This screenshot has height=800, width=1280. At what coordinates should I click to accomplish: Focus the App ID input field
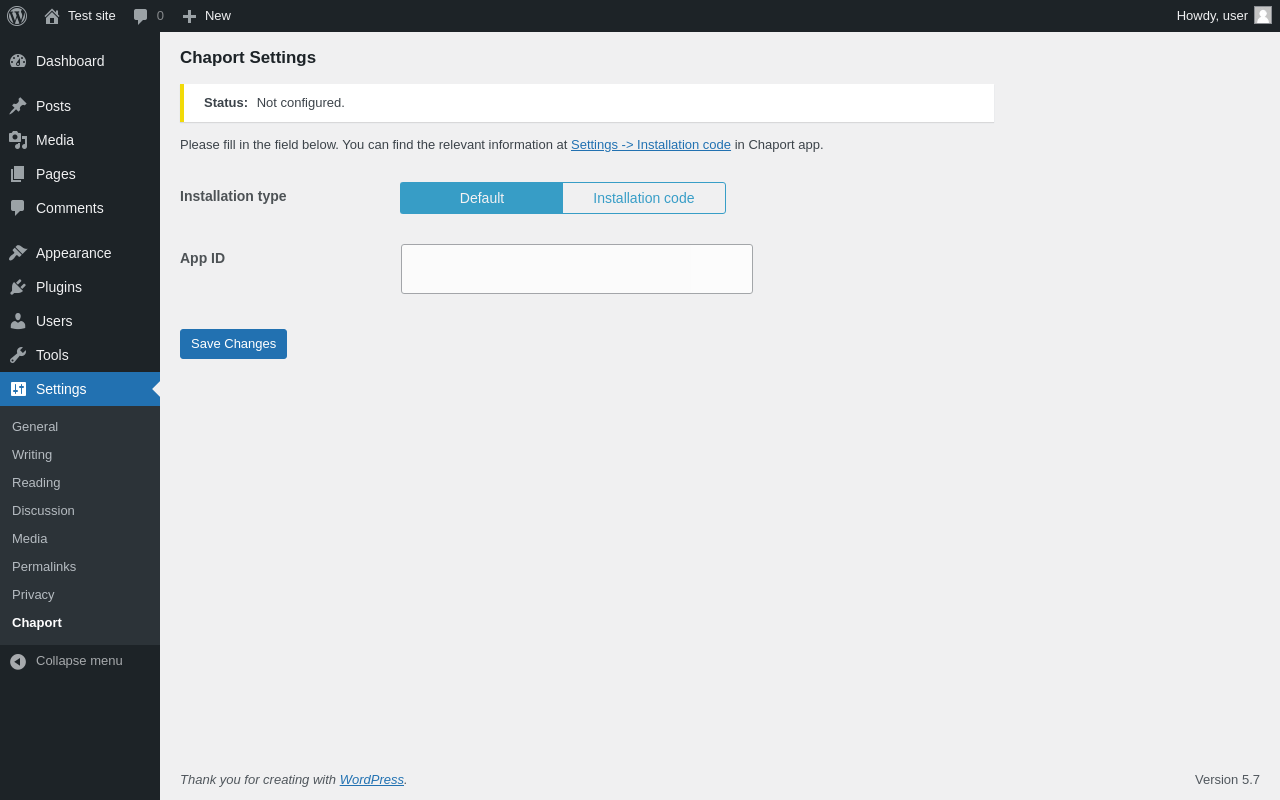tap(577, 269)
